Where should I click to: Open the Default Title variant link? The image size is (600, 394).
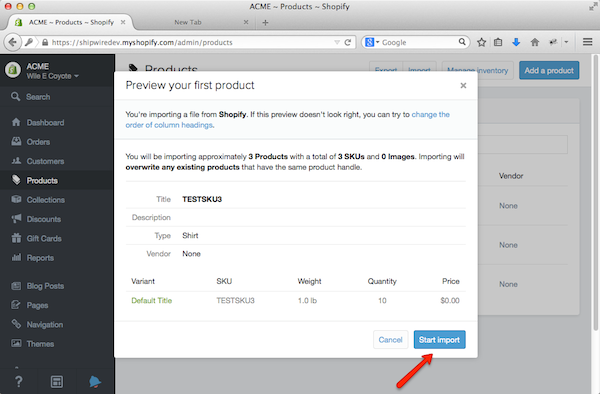click(152, 301)
